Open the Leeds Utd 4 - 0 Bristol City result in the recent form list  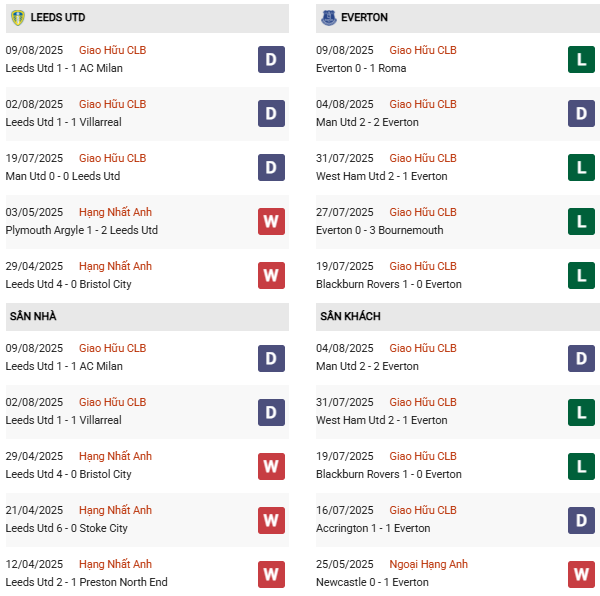(68, 284)
